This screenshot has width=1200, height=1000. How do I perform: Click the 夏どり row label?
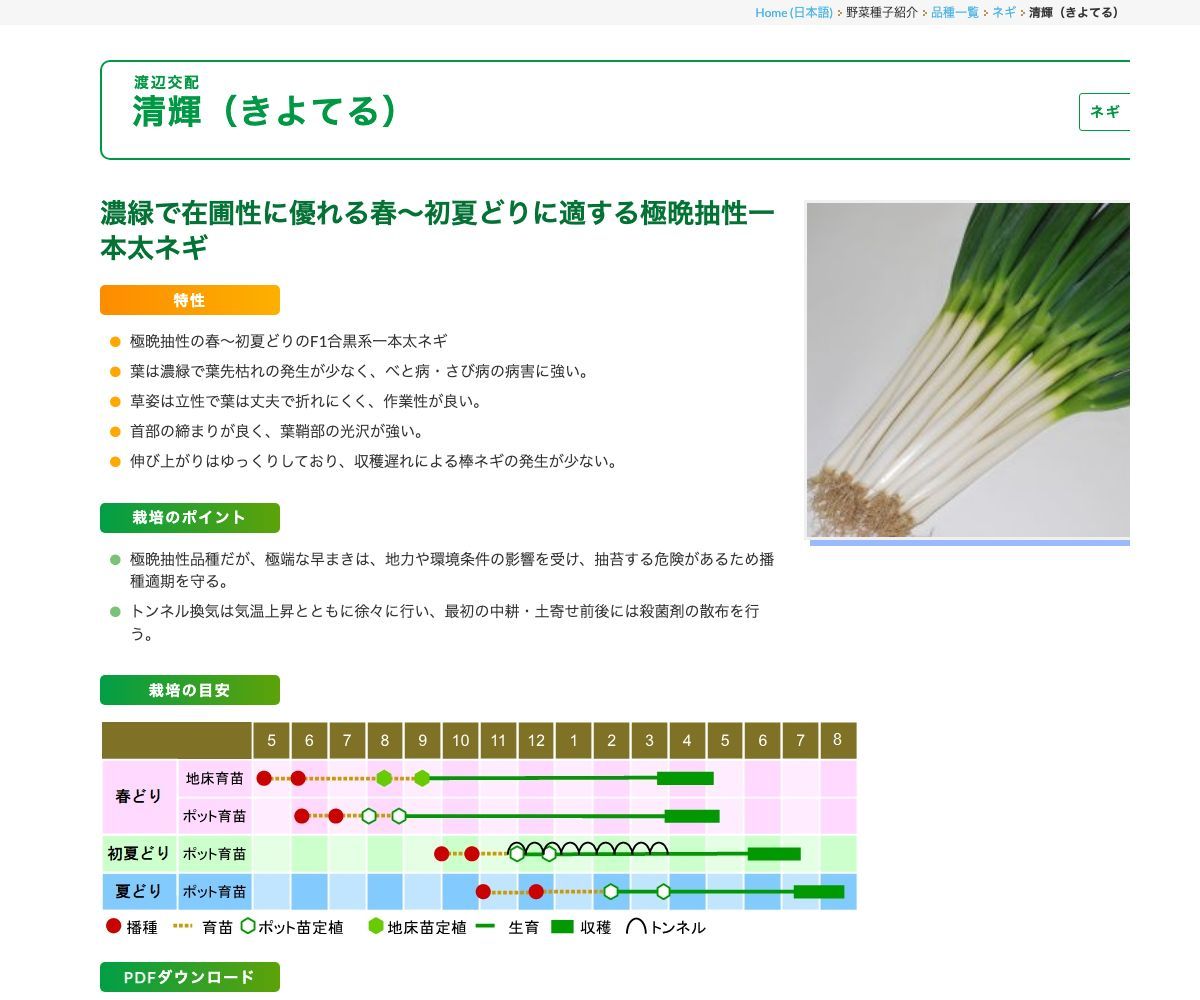137,891
